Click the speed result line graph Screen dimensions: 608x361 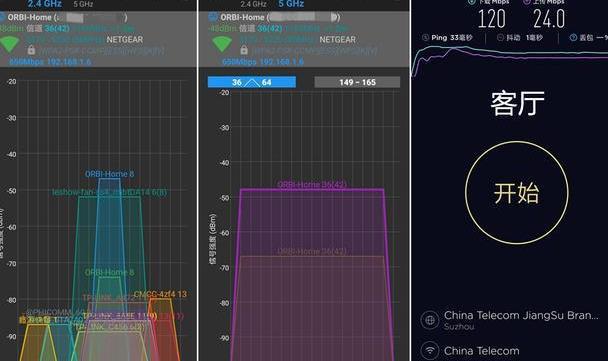coord(510,60)
